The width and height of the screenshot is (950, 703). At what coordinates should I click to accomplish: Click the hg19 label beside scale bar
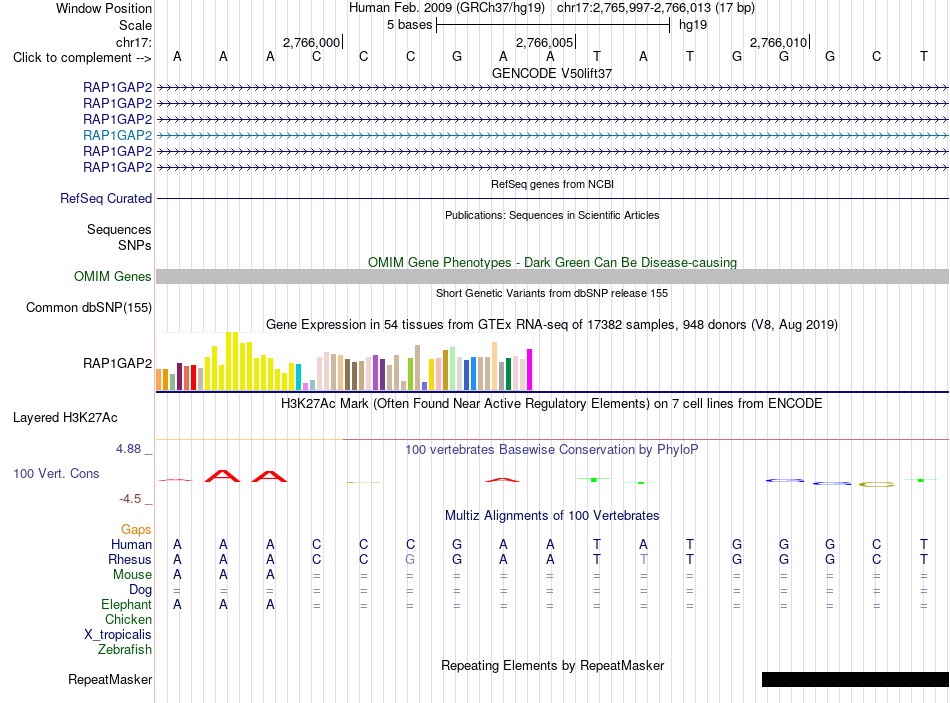coord(693,25)
